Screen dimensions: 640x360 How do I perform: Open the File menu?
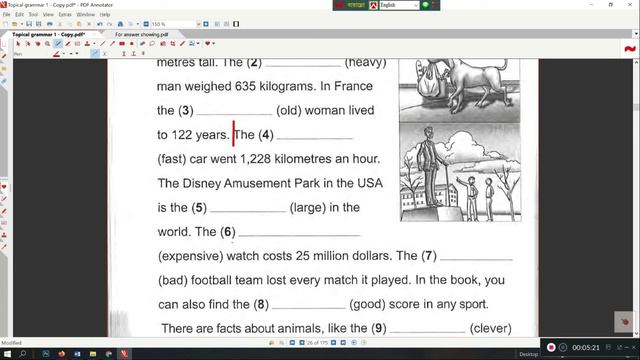pos(6,14)
